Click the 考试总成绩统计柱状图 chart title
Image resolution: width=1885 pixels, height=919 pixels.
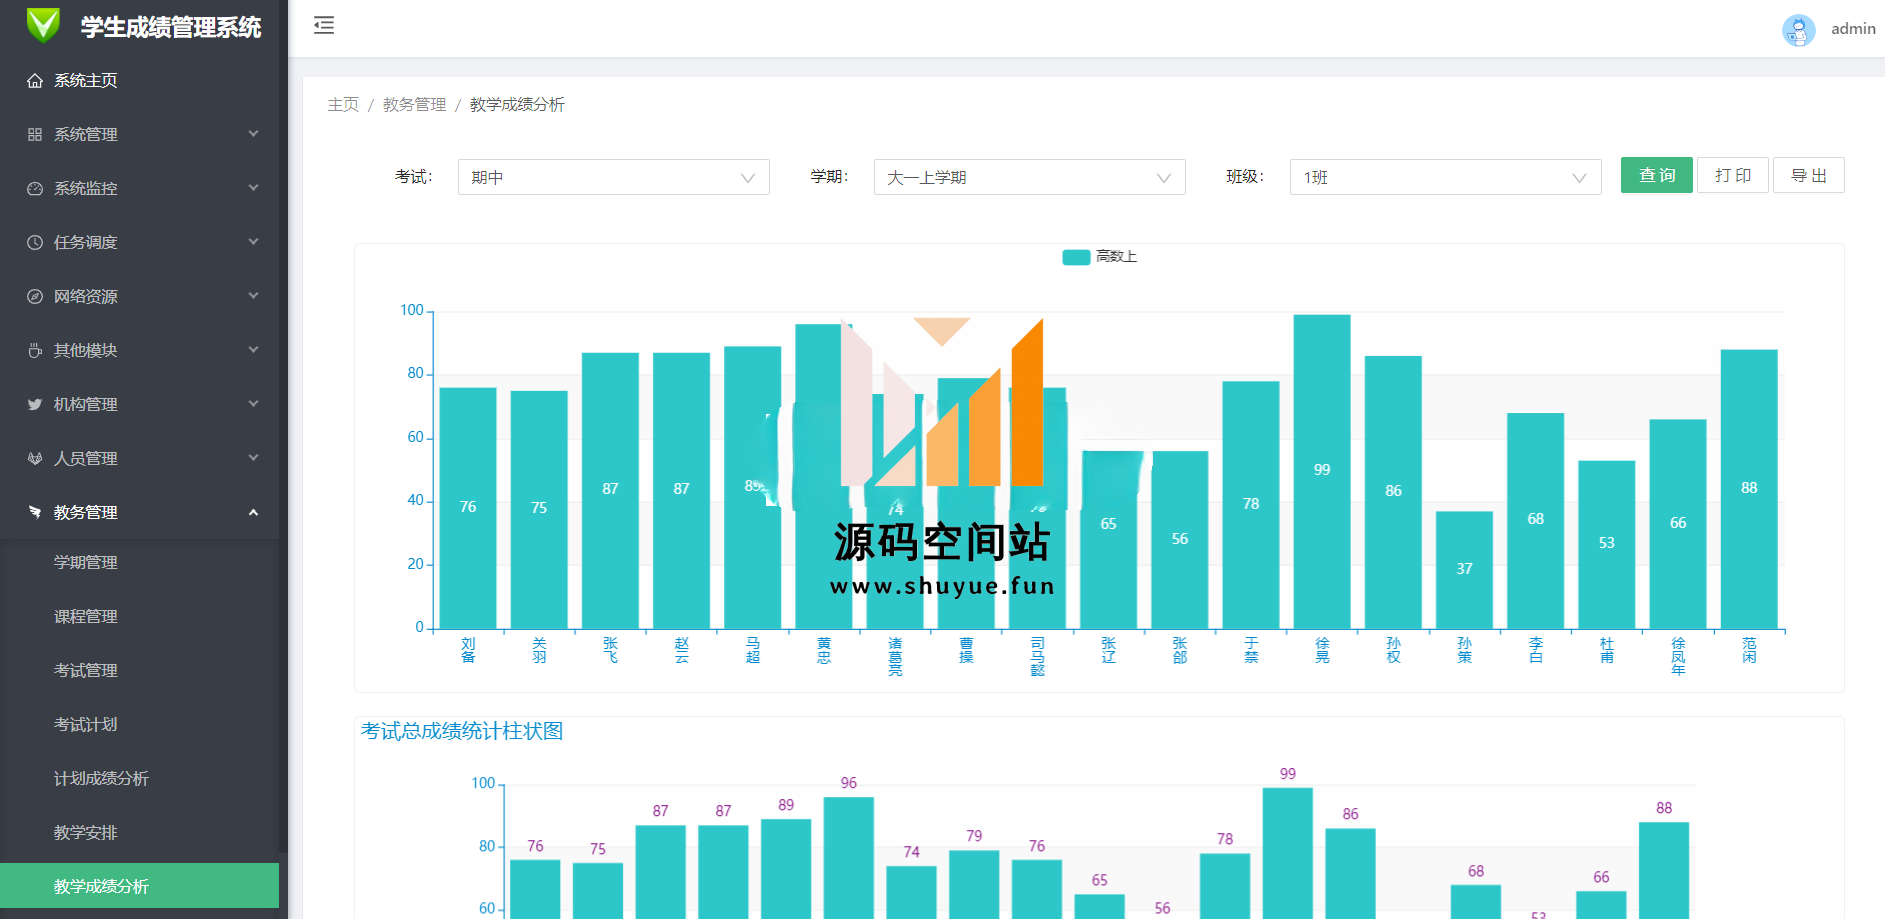[x=462, y=731]
